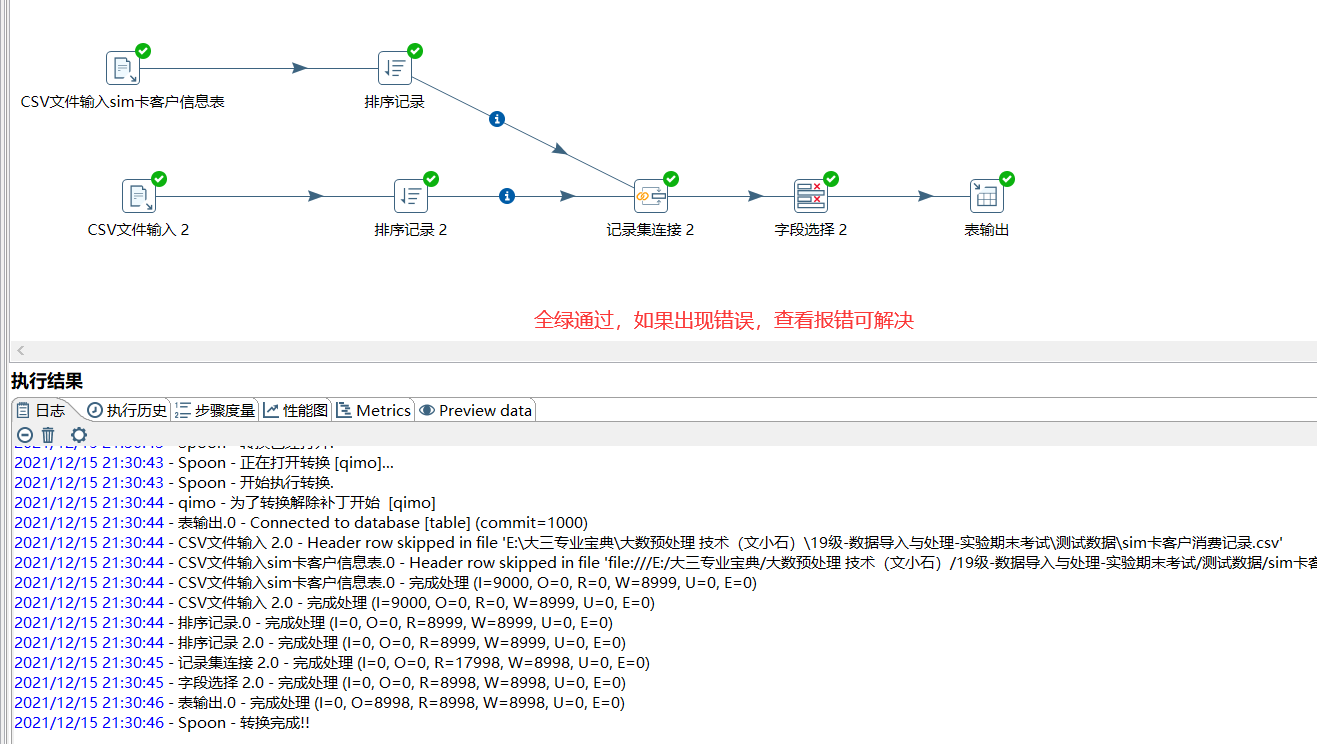
Task: Click log line 表输出.0 - 完成处理
Action: click(319, 703)
